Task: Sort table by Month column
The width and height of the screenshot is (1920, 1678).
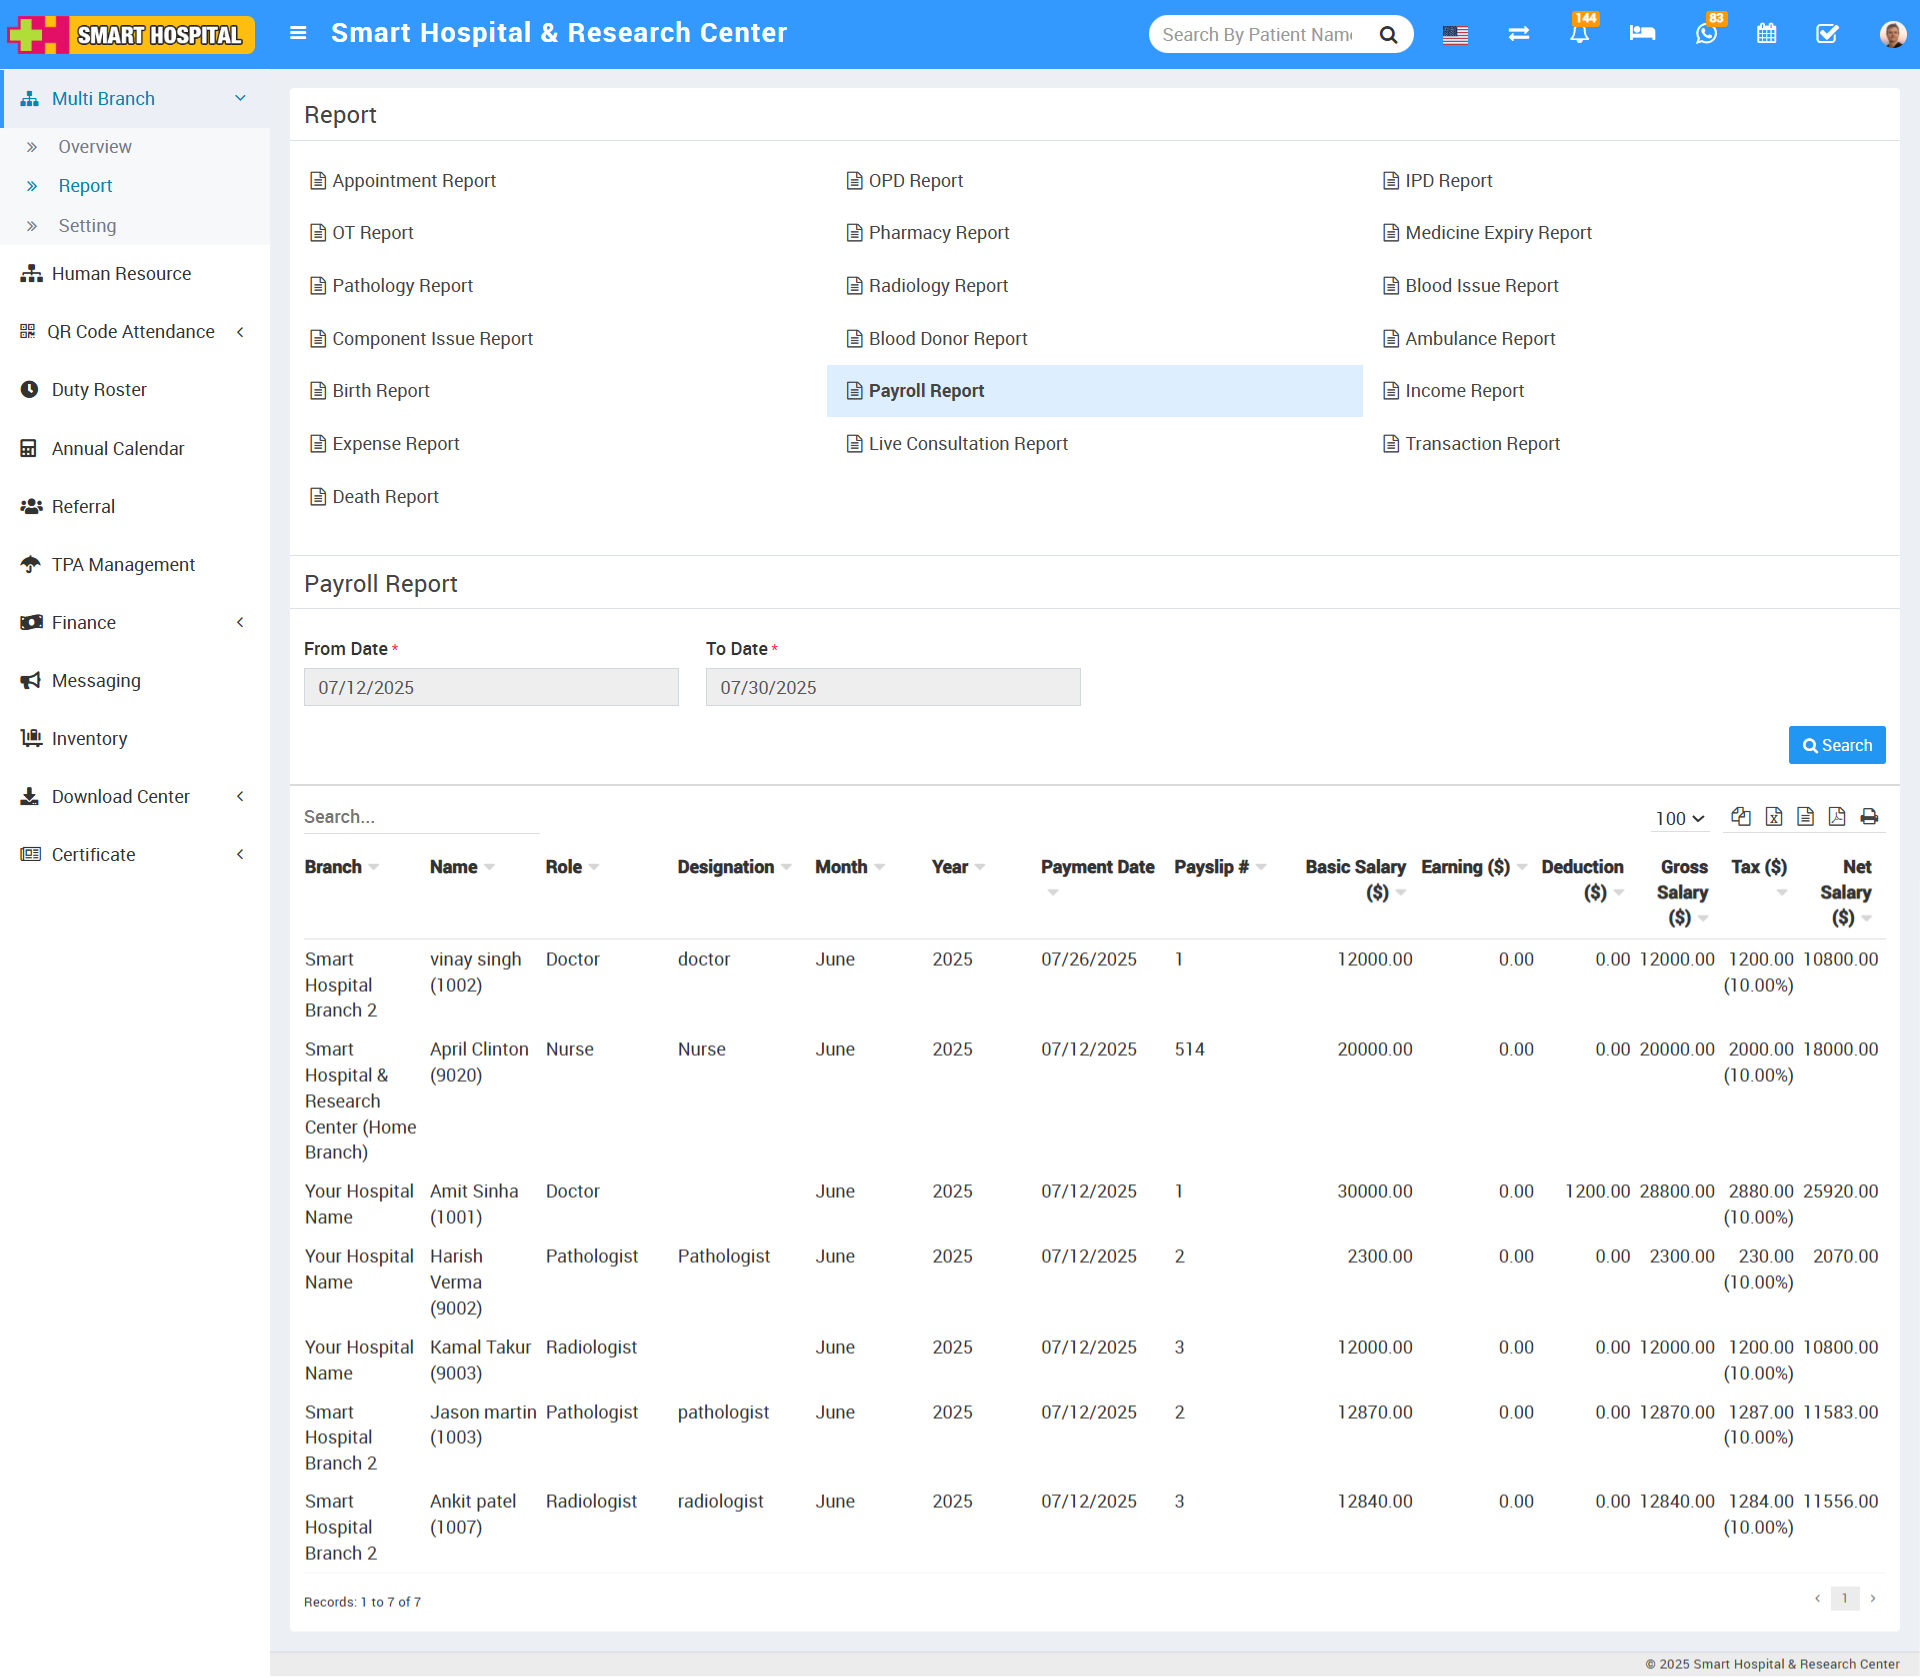Action: [x=849, y=867]
